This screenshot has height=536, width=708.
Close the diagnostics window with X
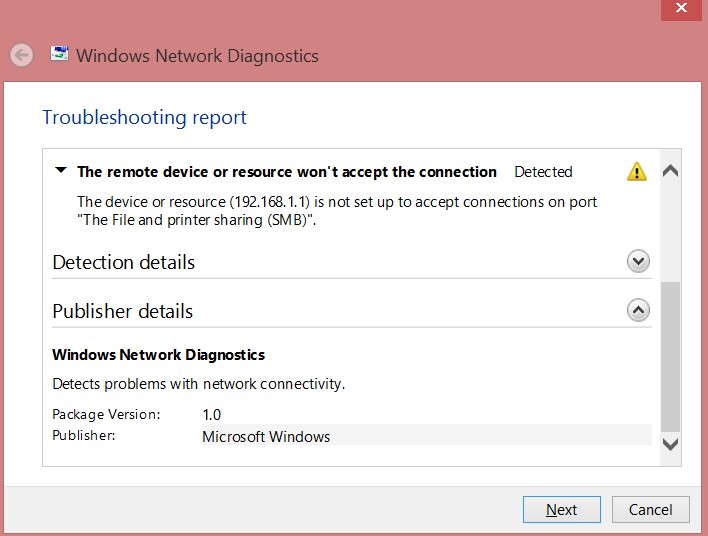[x=681, y=9]
